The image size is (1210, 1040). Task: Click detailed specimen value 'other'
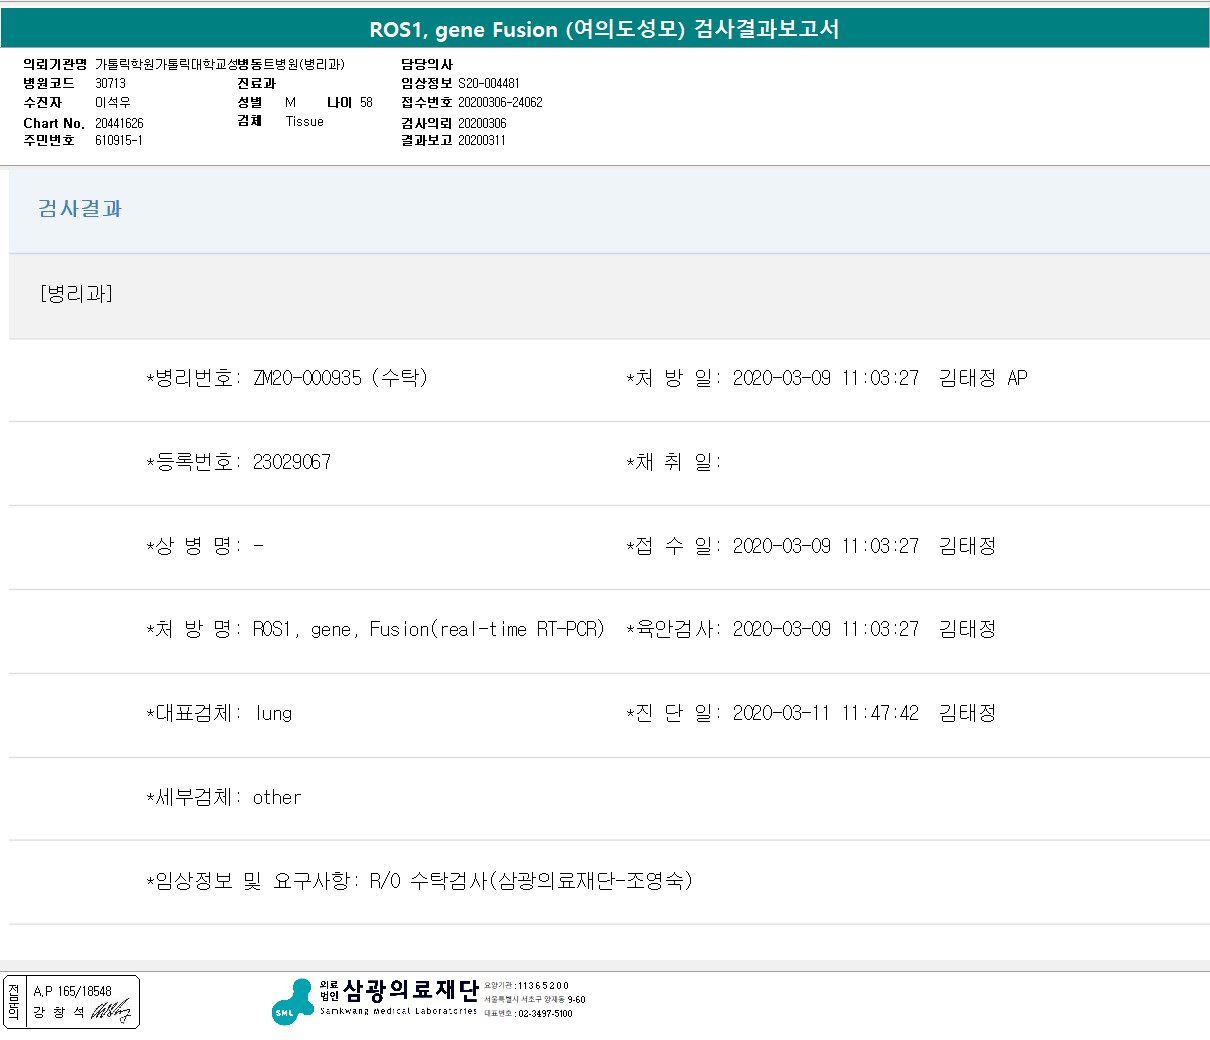pos(277,797)
